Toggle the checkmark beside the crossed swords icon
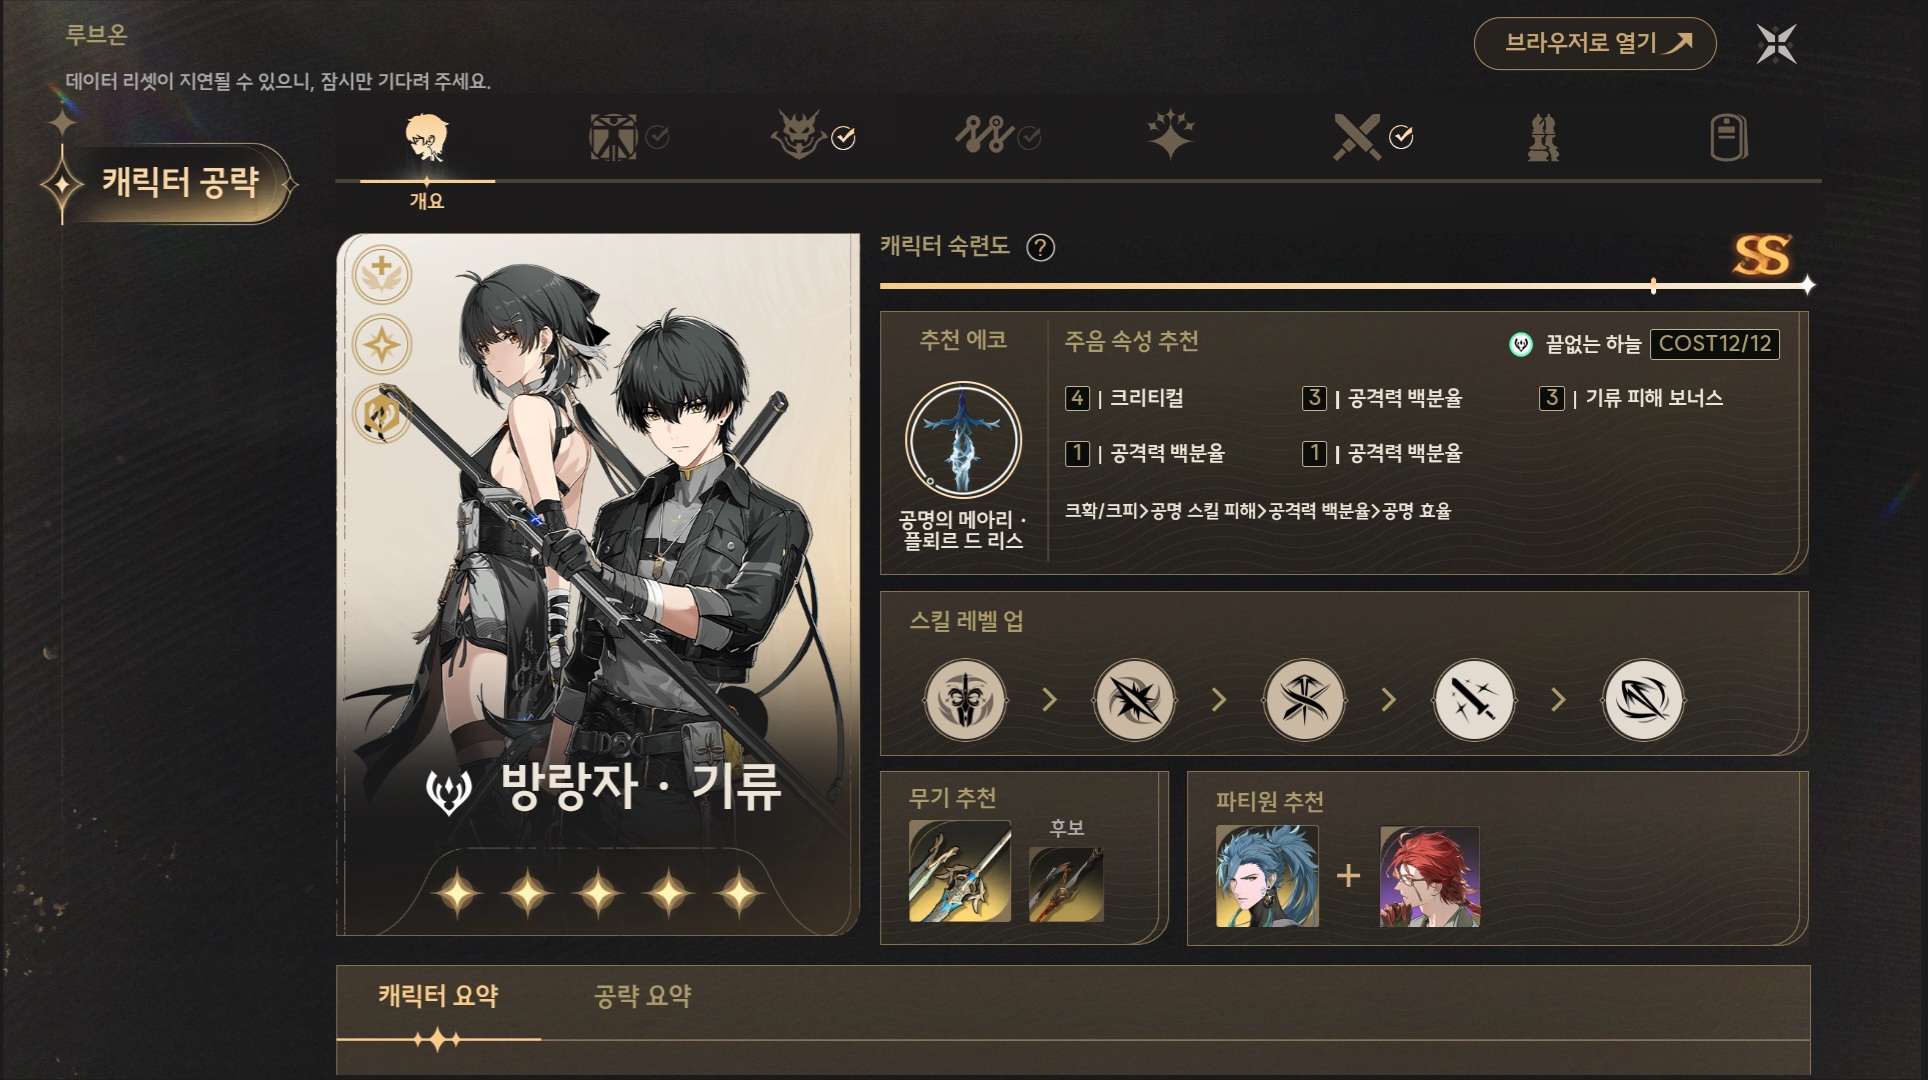This screenshot has height=1080, width=1928. 1401,137
